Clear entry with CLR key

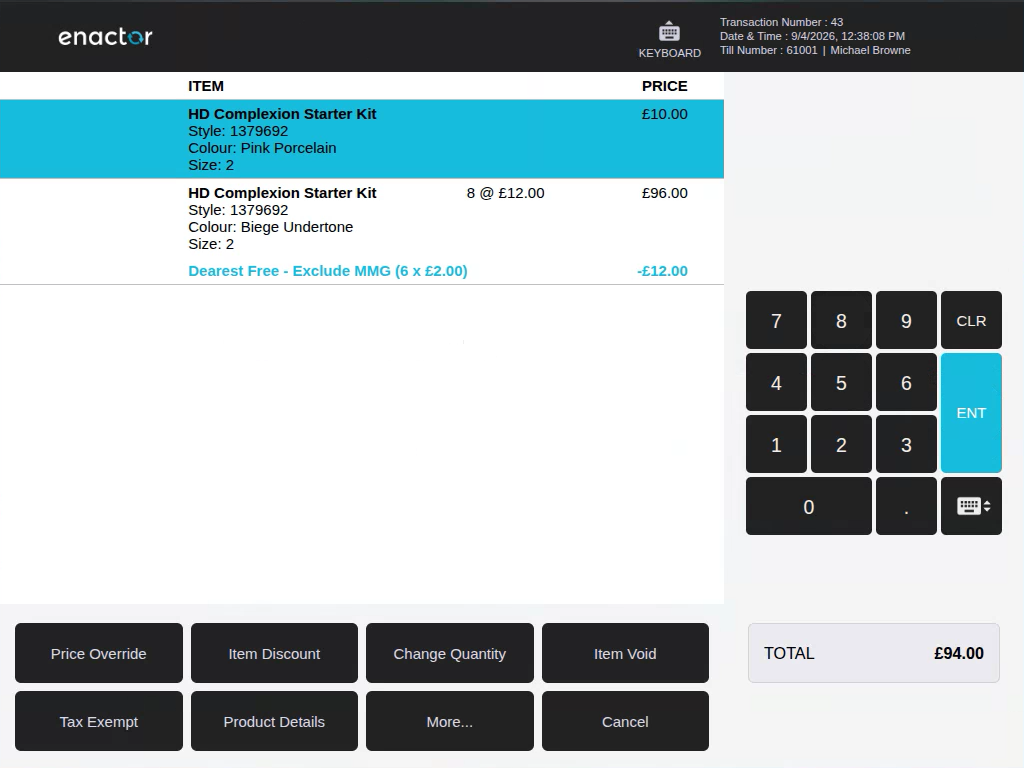971,320
